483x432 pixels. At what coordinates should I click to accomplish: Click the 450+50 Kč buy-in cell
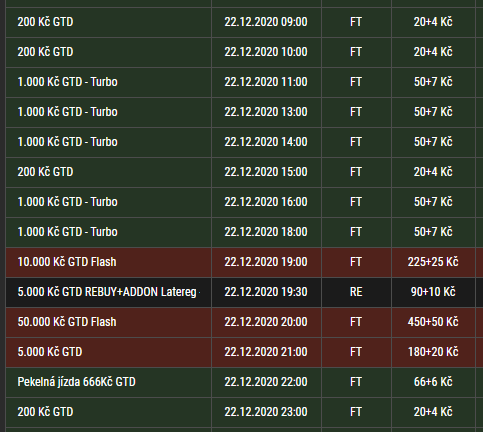tap(433, 322)
